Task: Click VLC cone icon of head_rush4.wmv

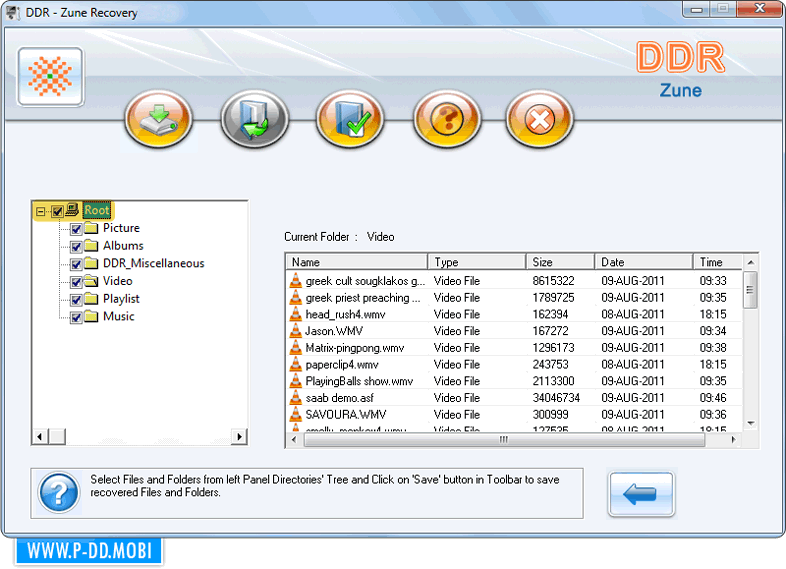Action: pos(296,314)
